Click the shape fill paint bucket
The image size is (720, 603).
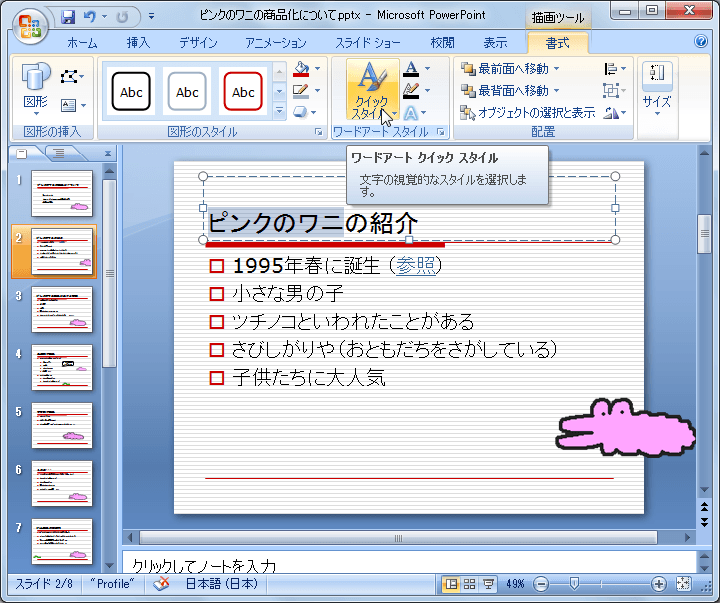tap(301, 69)
